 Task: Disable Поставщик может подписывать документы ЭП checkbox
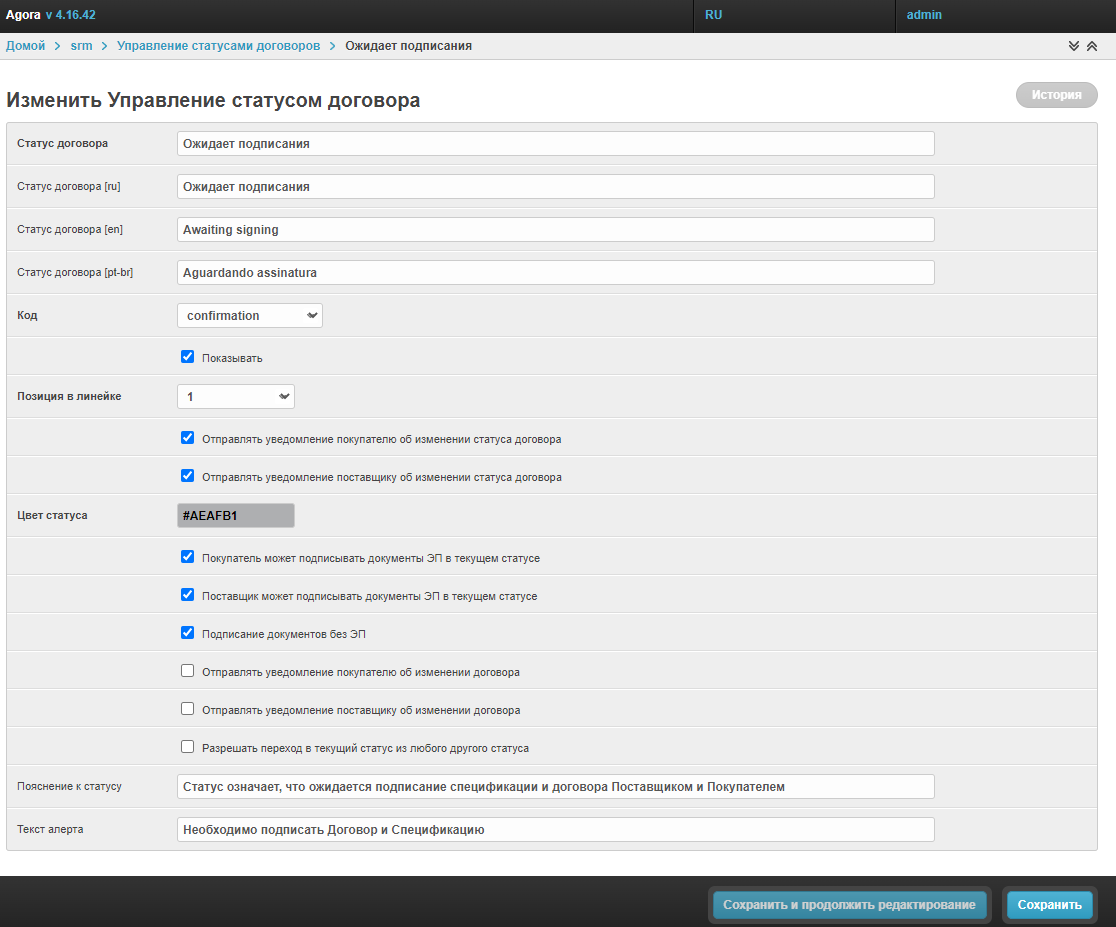[187, 595]
